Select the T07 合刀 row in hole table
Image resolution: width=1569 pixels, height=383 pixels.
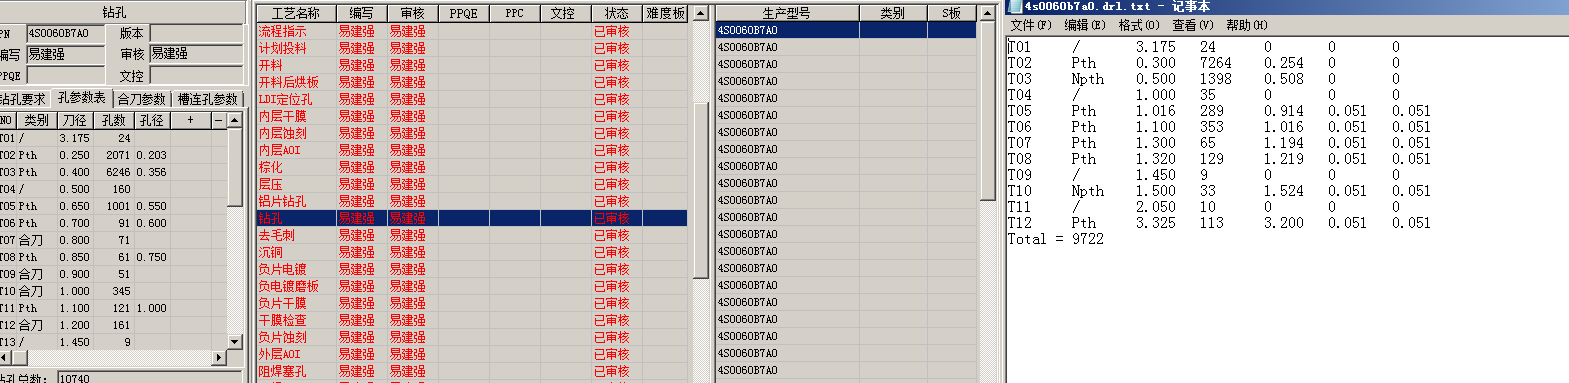click(113, 240)
